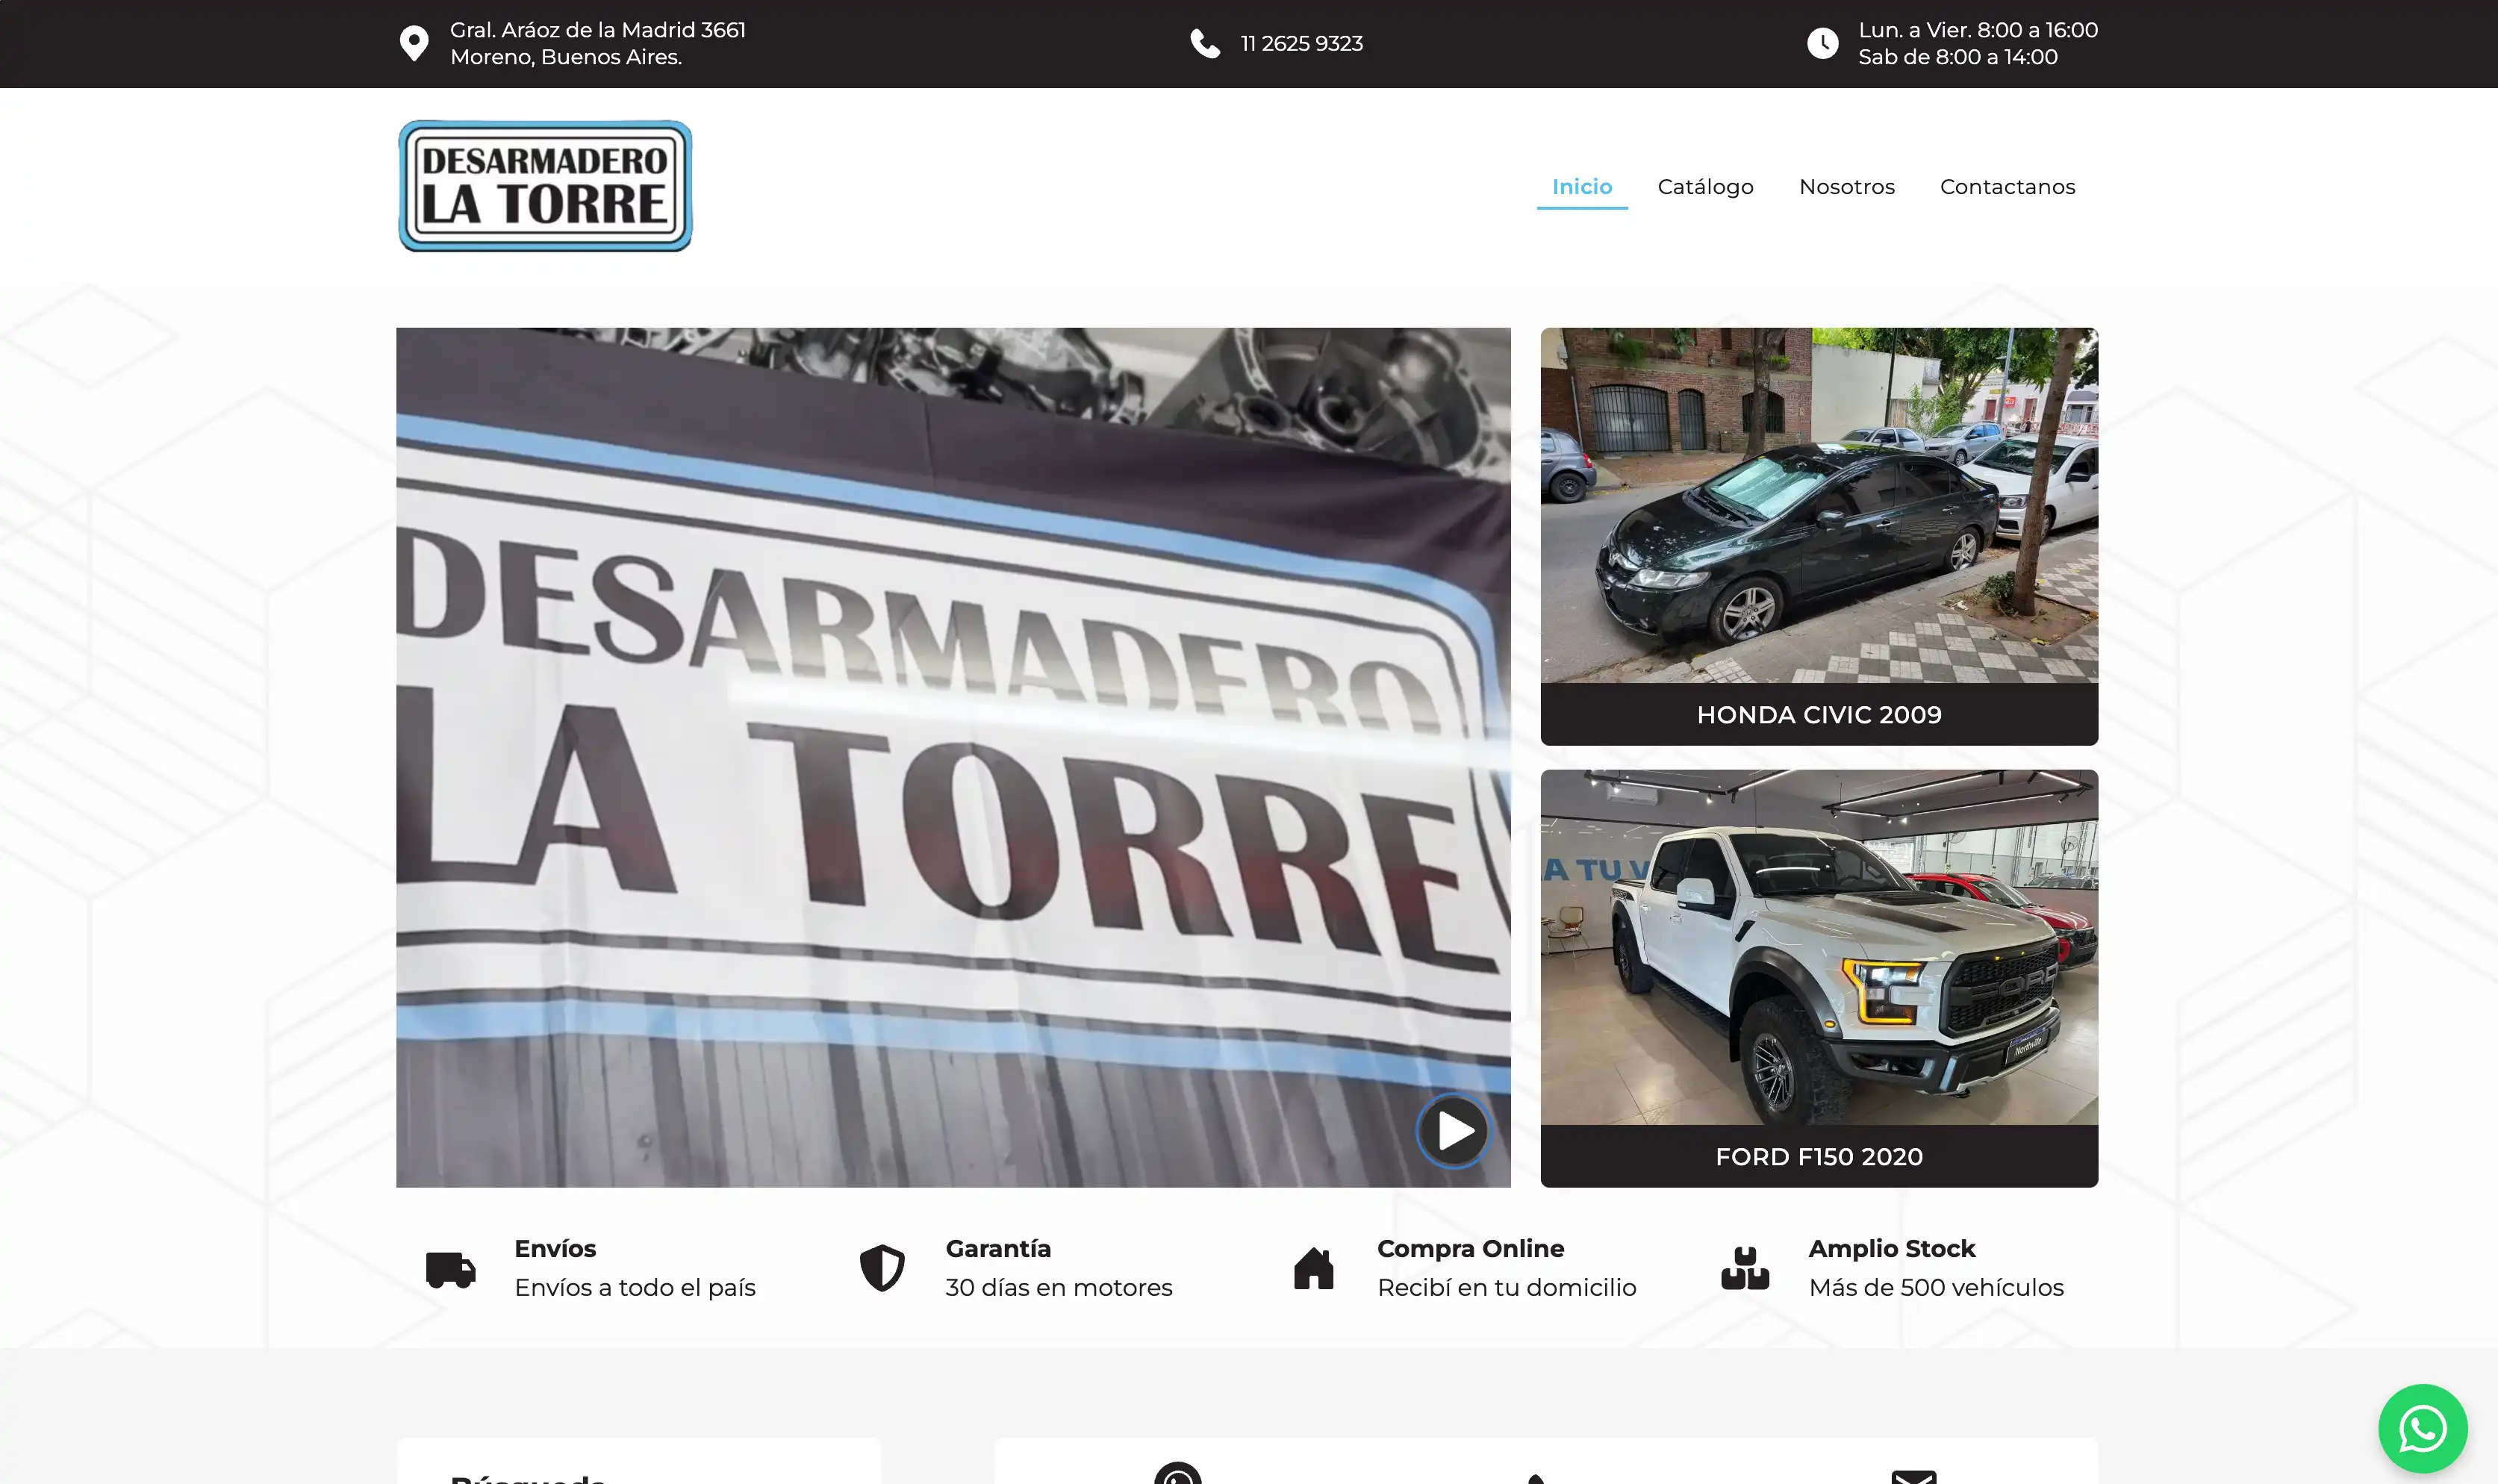Click the delivery truck icon next to Envíos
Viewport: 2498px width, 1484px height.
(450, 1269)
